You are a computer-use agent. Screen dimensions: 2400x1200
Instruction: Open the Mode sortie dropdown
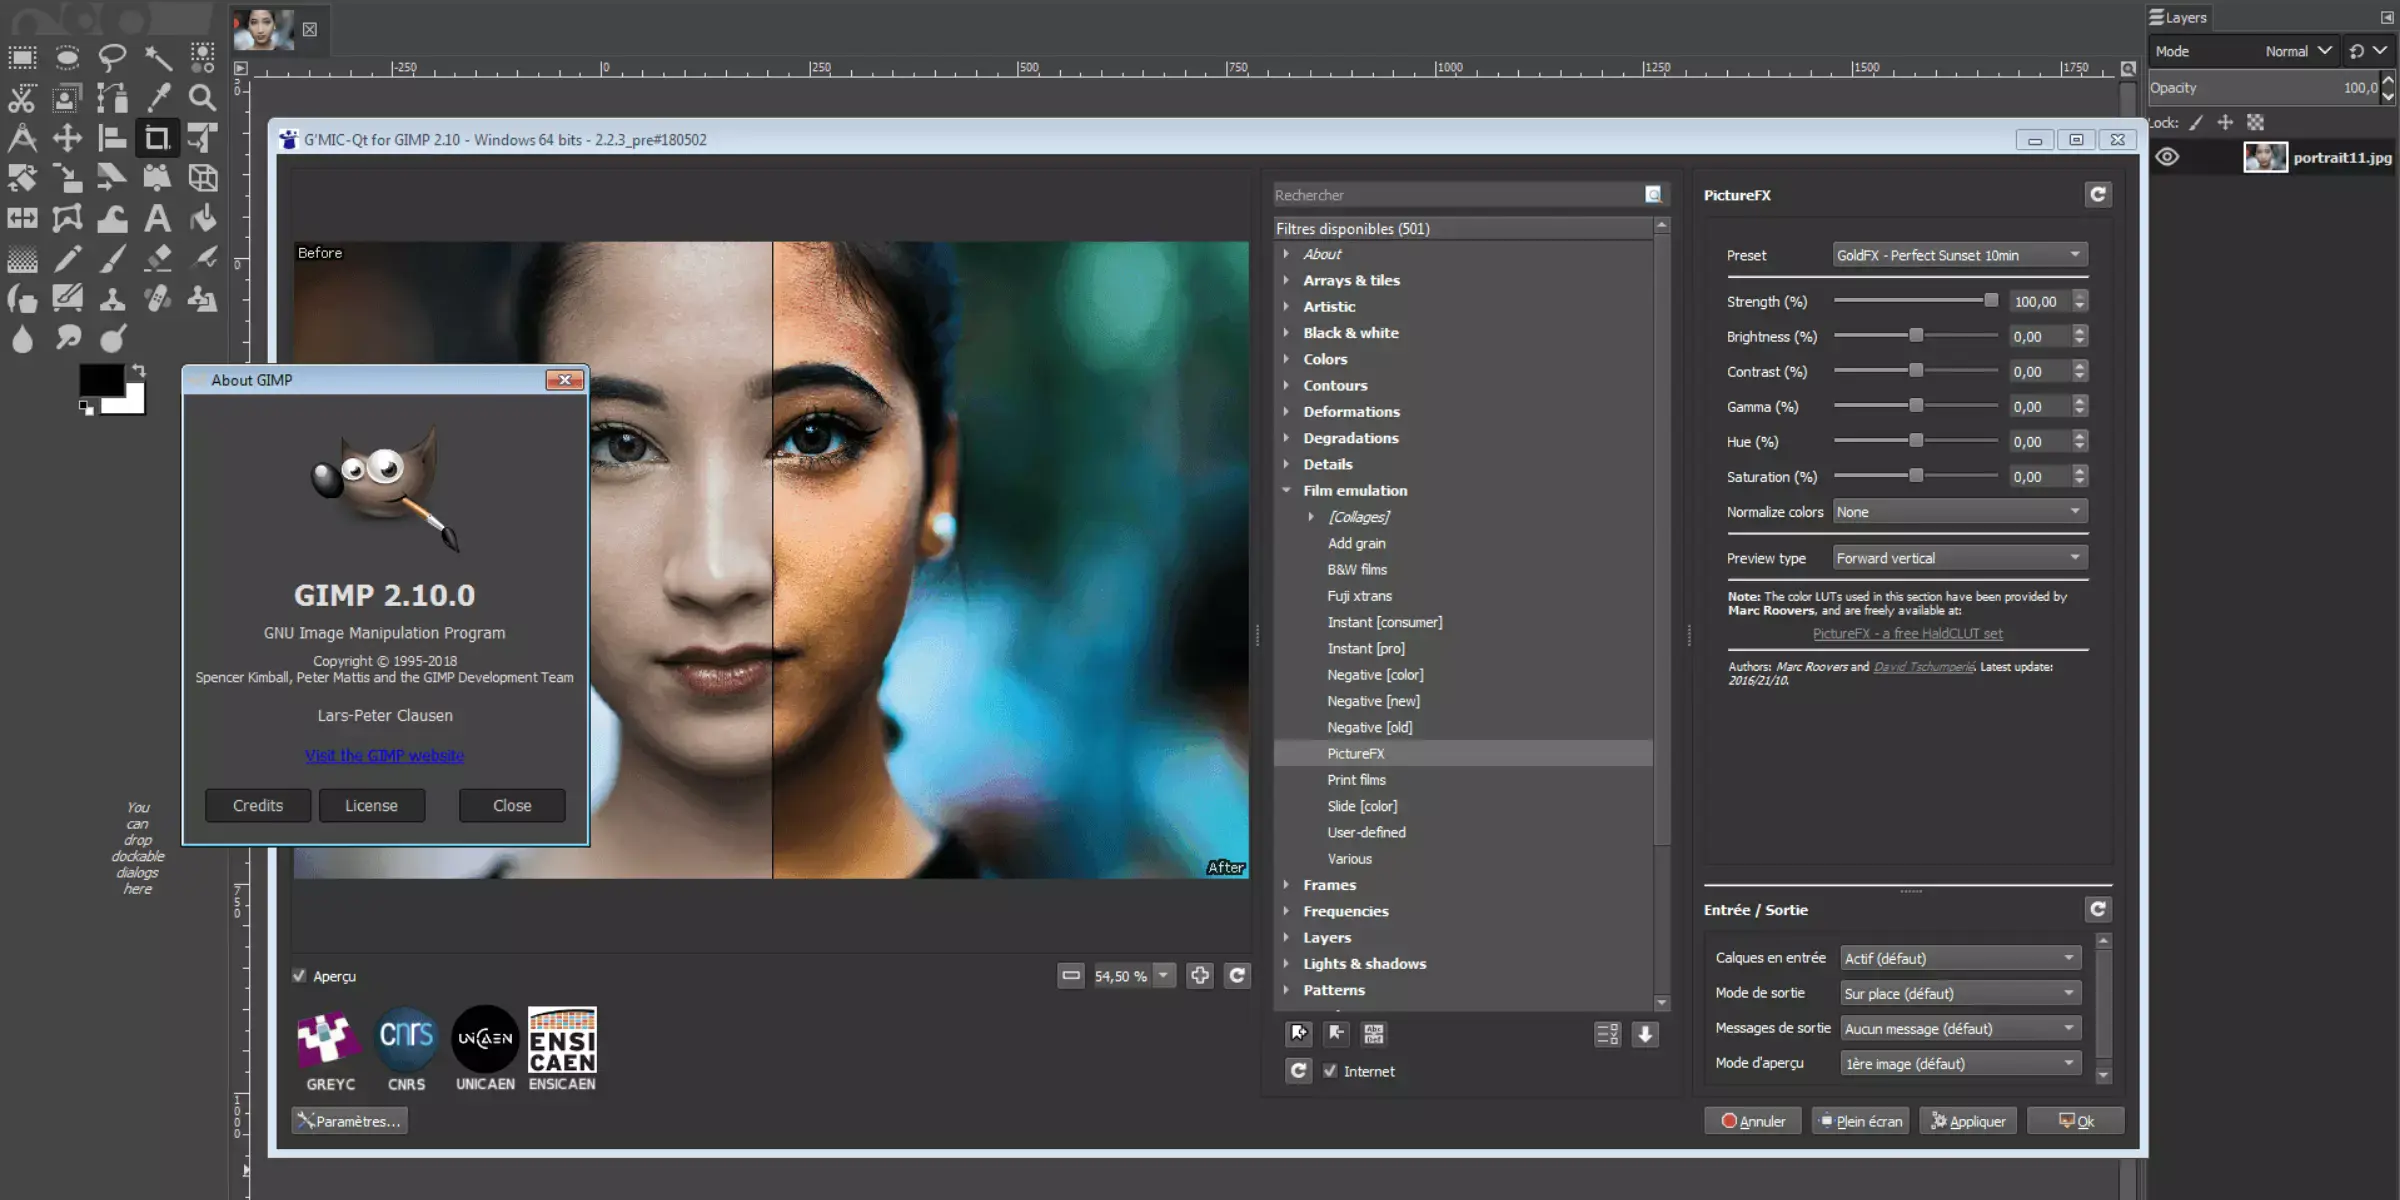[1959, 992]
